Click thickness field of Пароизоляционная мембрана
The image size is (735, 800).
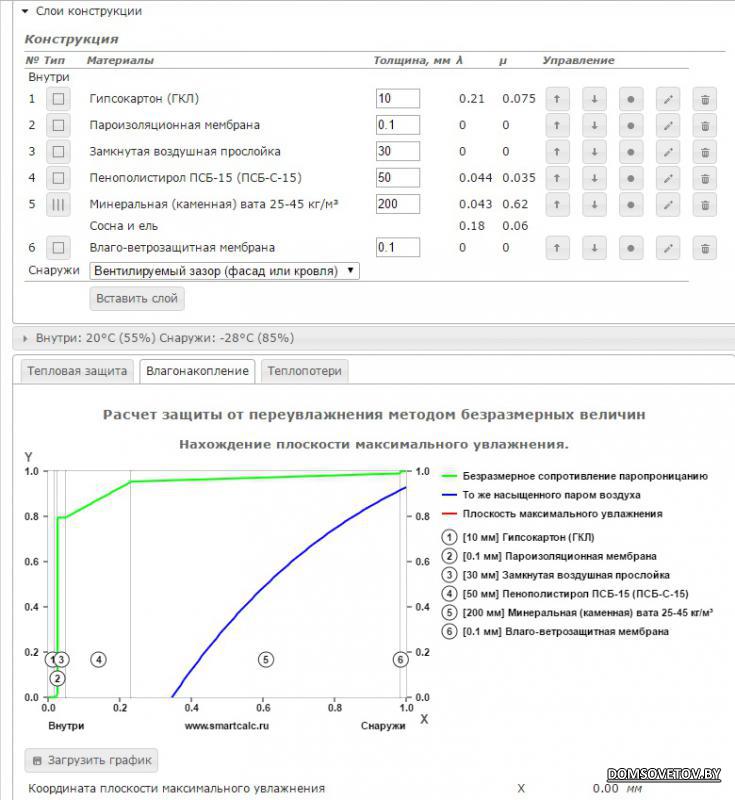coord(398,125)
